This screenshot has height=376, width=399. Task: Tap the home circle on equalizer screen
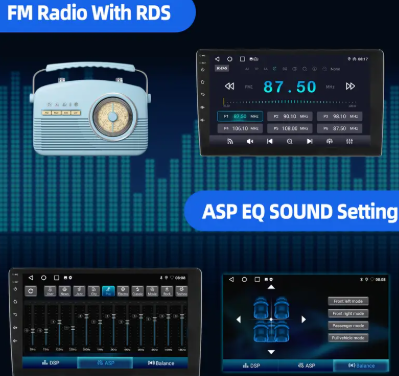pyautogui.click(x=44, y=278)
